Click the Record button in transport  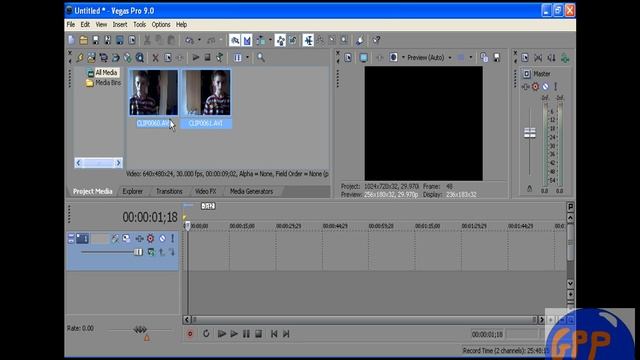point(190,334)
